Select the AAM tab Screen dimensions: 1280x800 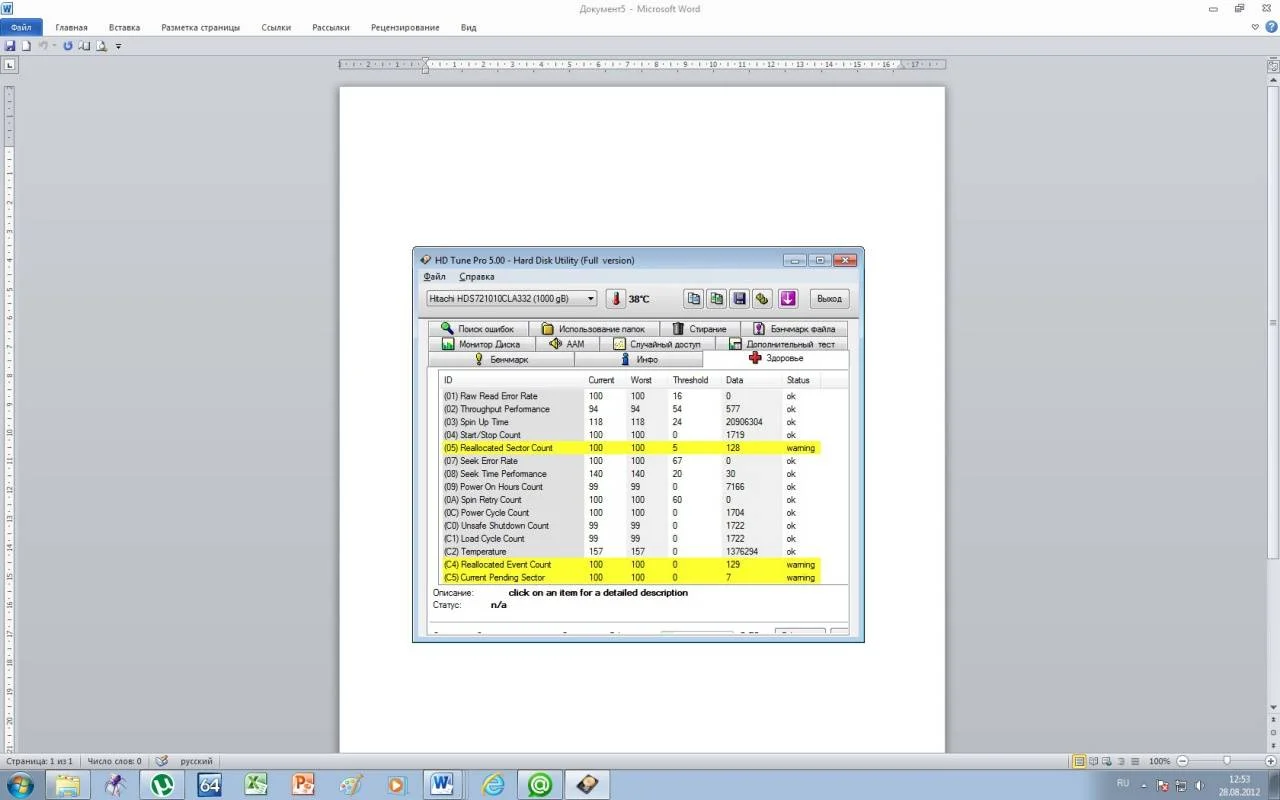[x=567, y=344]
